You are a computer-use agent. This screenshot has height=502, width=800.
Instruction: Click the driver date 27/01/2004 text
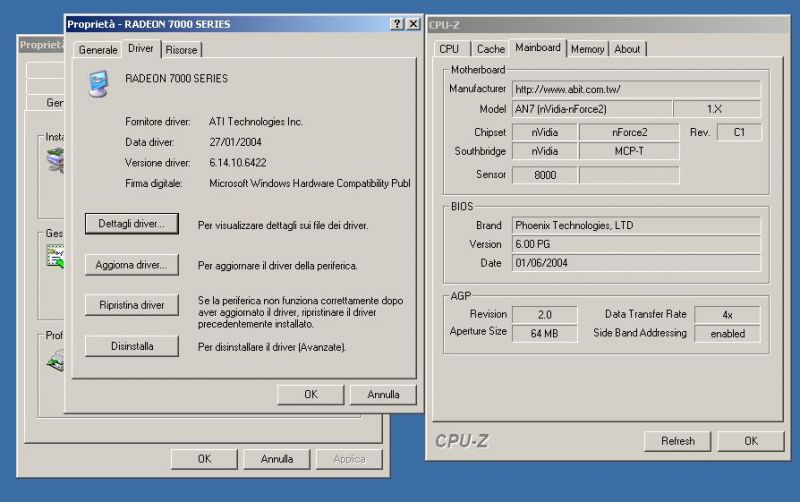point(235,142)
